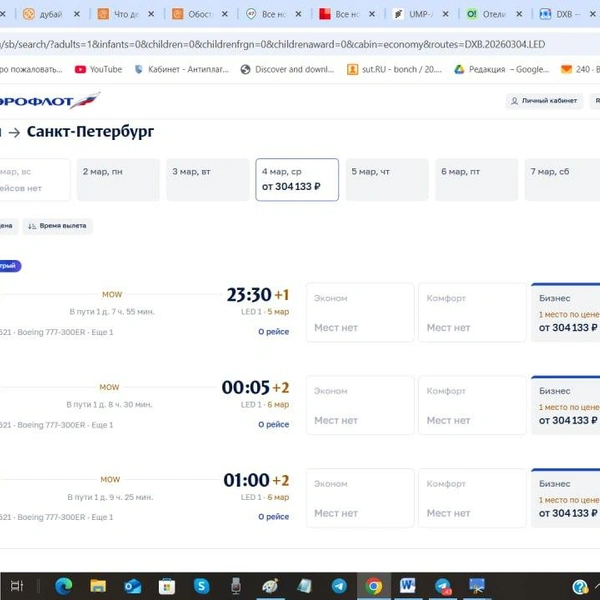Image resolution: width=600 pixels, height=600 pixels.
Task: Open Paint from the taskbar
Action: point(270,586)
